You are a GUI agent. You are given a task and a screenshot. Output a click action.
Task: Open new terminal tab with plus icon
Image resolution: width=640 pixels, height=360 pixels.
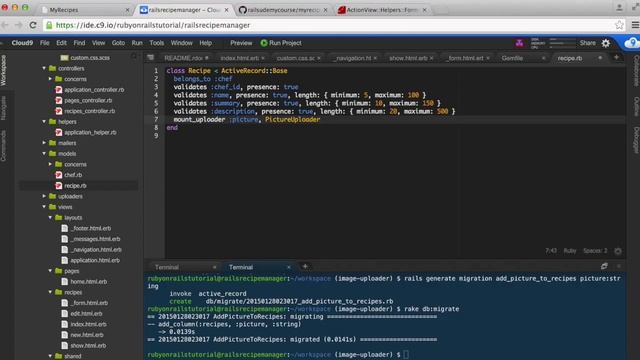point(305,267)
